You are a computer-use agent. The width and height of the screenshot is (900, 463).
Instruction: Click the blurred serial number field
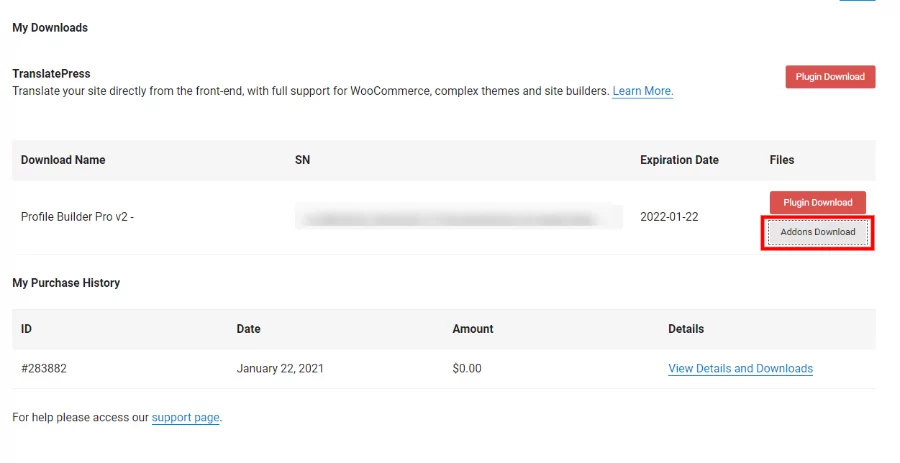pos(459,217)
